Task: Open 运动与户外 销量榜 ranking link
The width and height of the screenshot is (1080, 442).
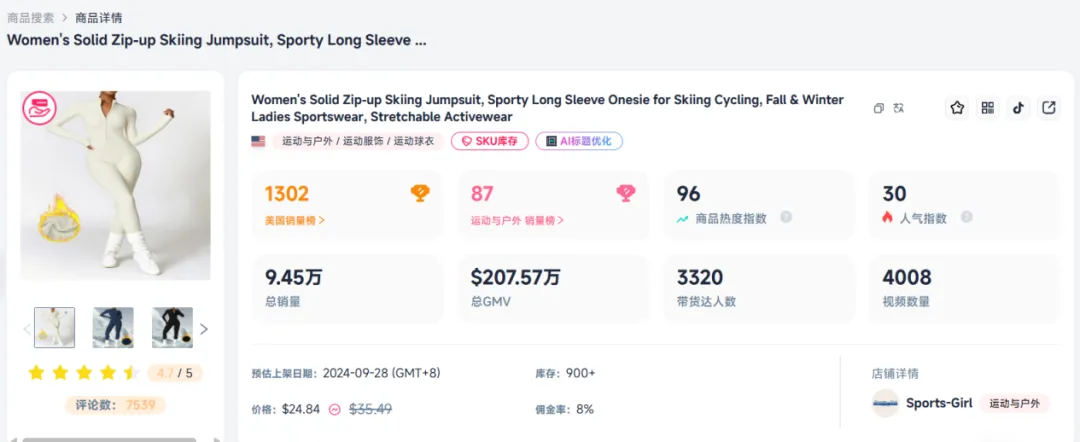Action: coord(517,220)
